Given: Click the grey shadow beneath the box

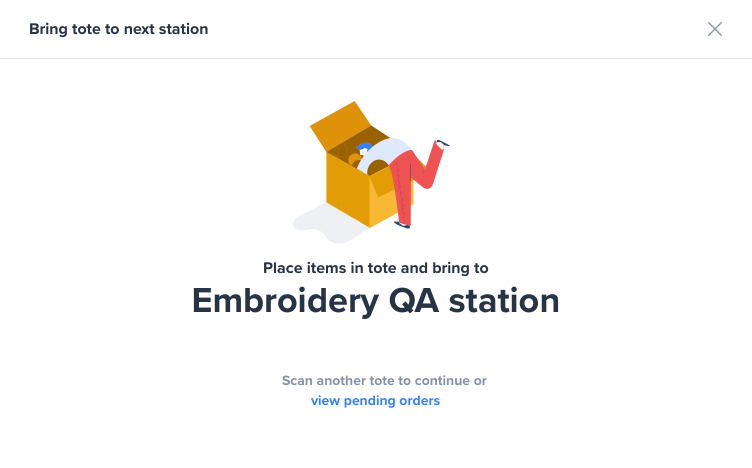Looking at the screenshot, I should tap(326, 225).
